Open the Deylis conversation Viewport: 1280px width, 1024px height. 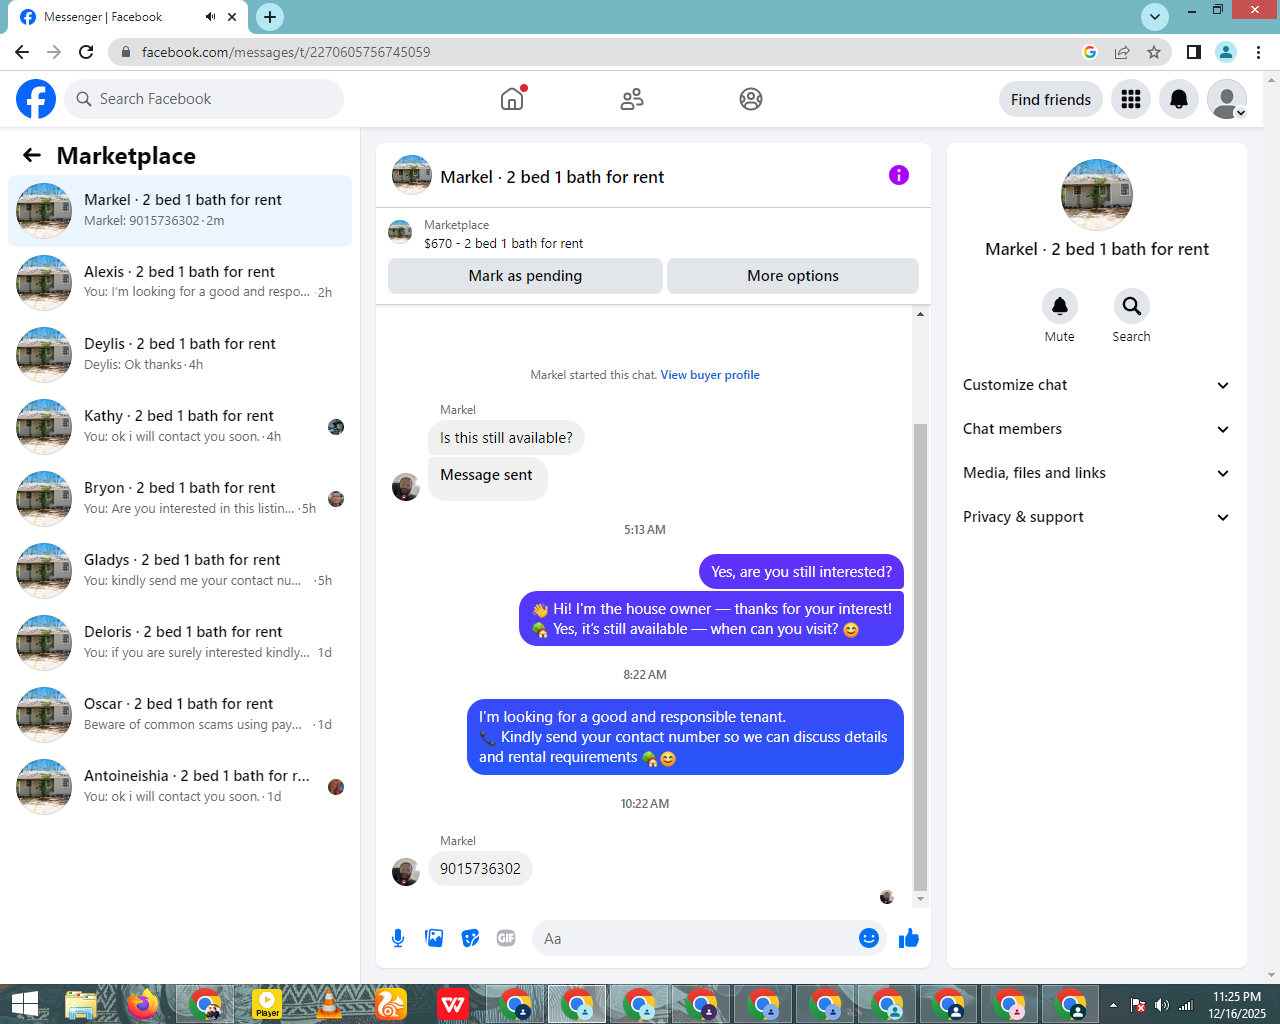coord(180,355)
